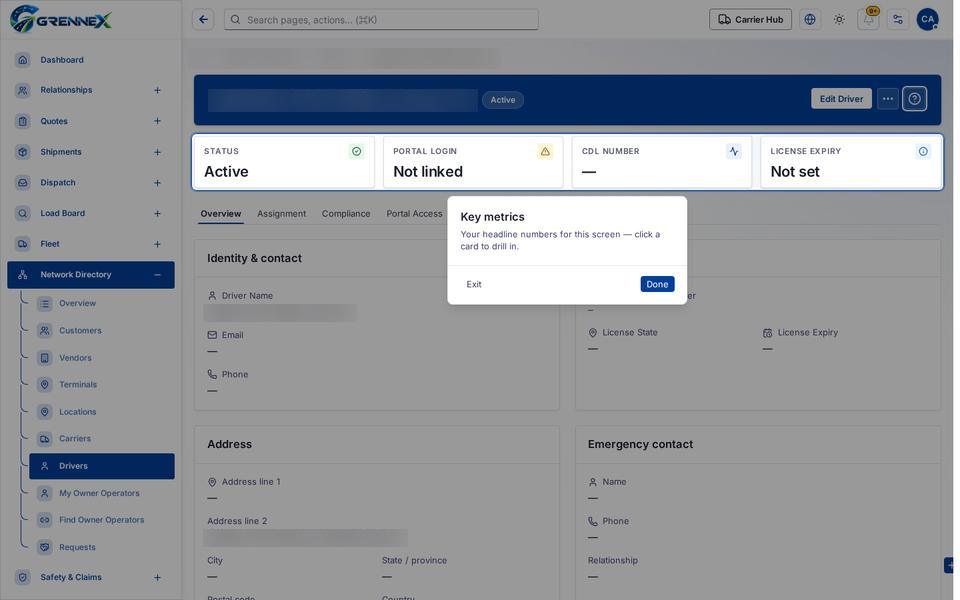960x600 pixels.
Task: Open the Dashboard page
Action: coord(62,59)
